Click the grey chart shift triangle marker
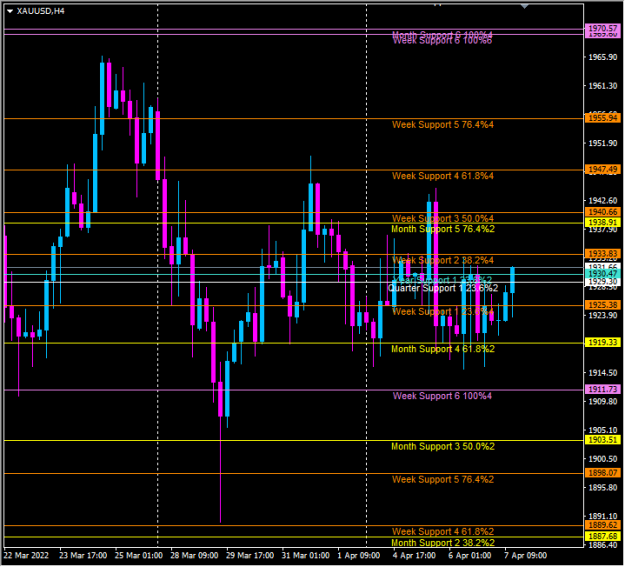 (x=525, y=6)
